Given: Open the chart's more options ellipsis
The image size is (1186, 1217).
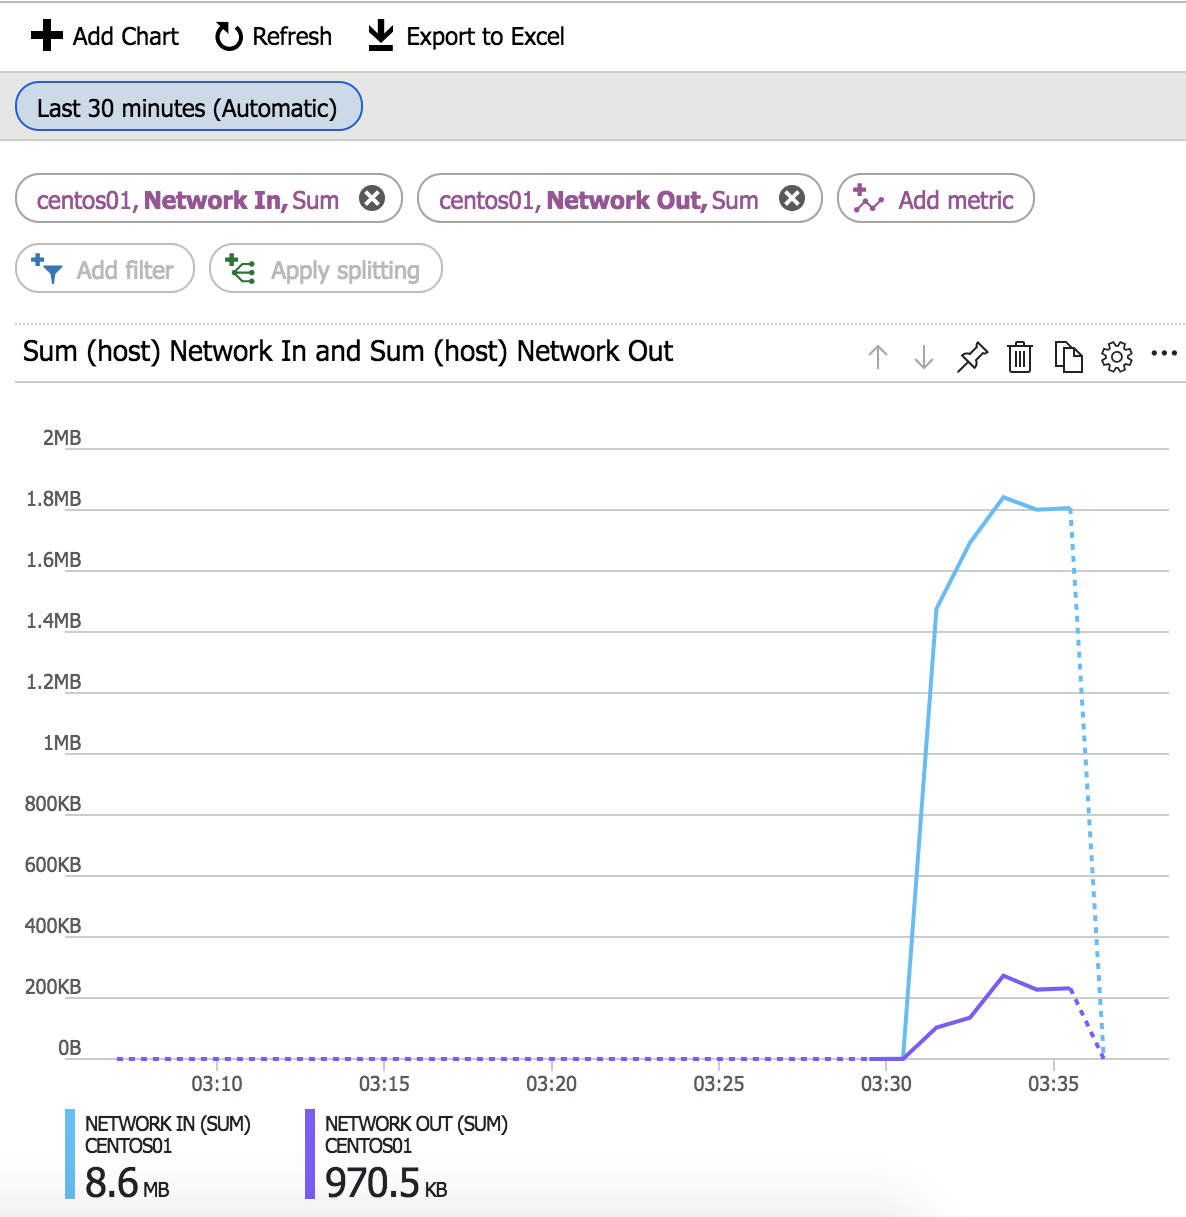Looking at the screenshot, I should (1164, 354).
